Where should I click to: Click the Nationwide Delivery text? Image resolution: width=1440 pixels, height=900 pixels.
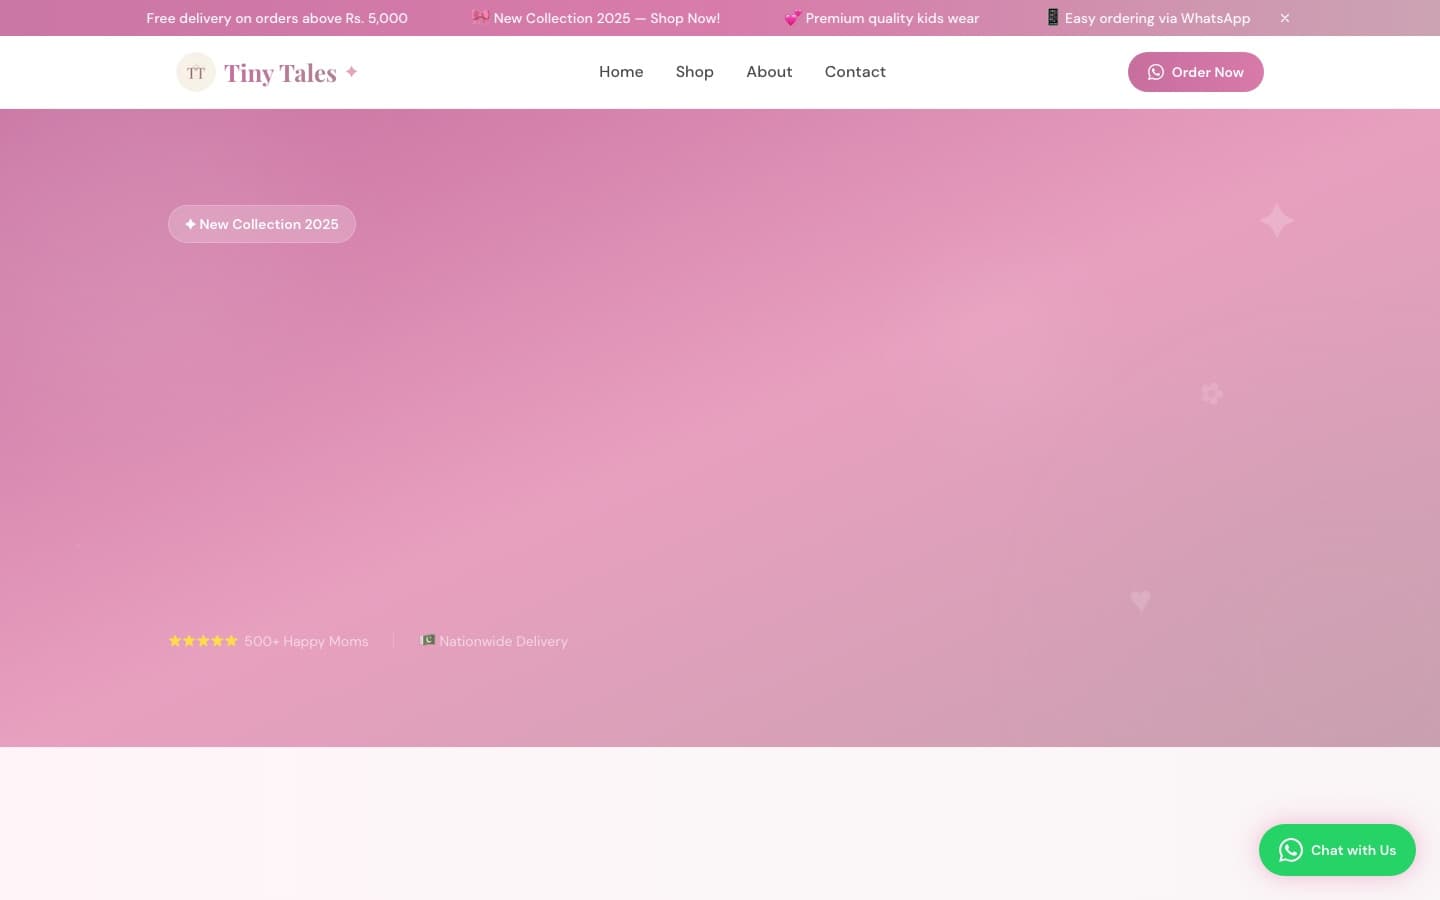pyautogui.click(x=503, y=641)
